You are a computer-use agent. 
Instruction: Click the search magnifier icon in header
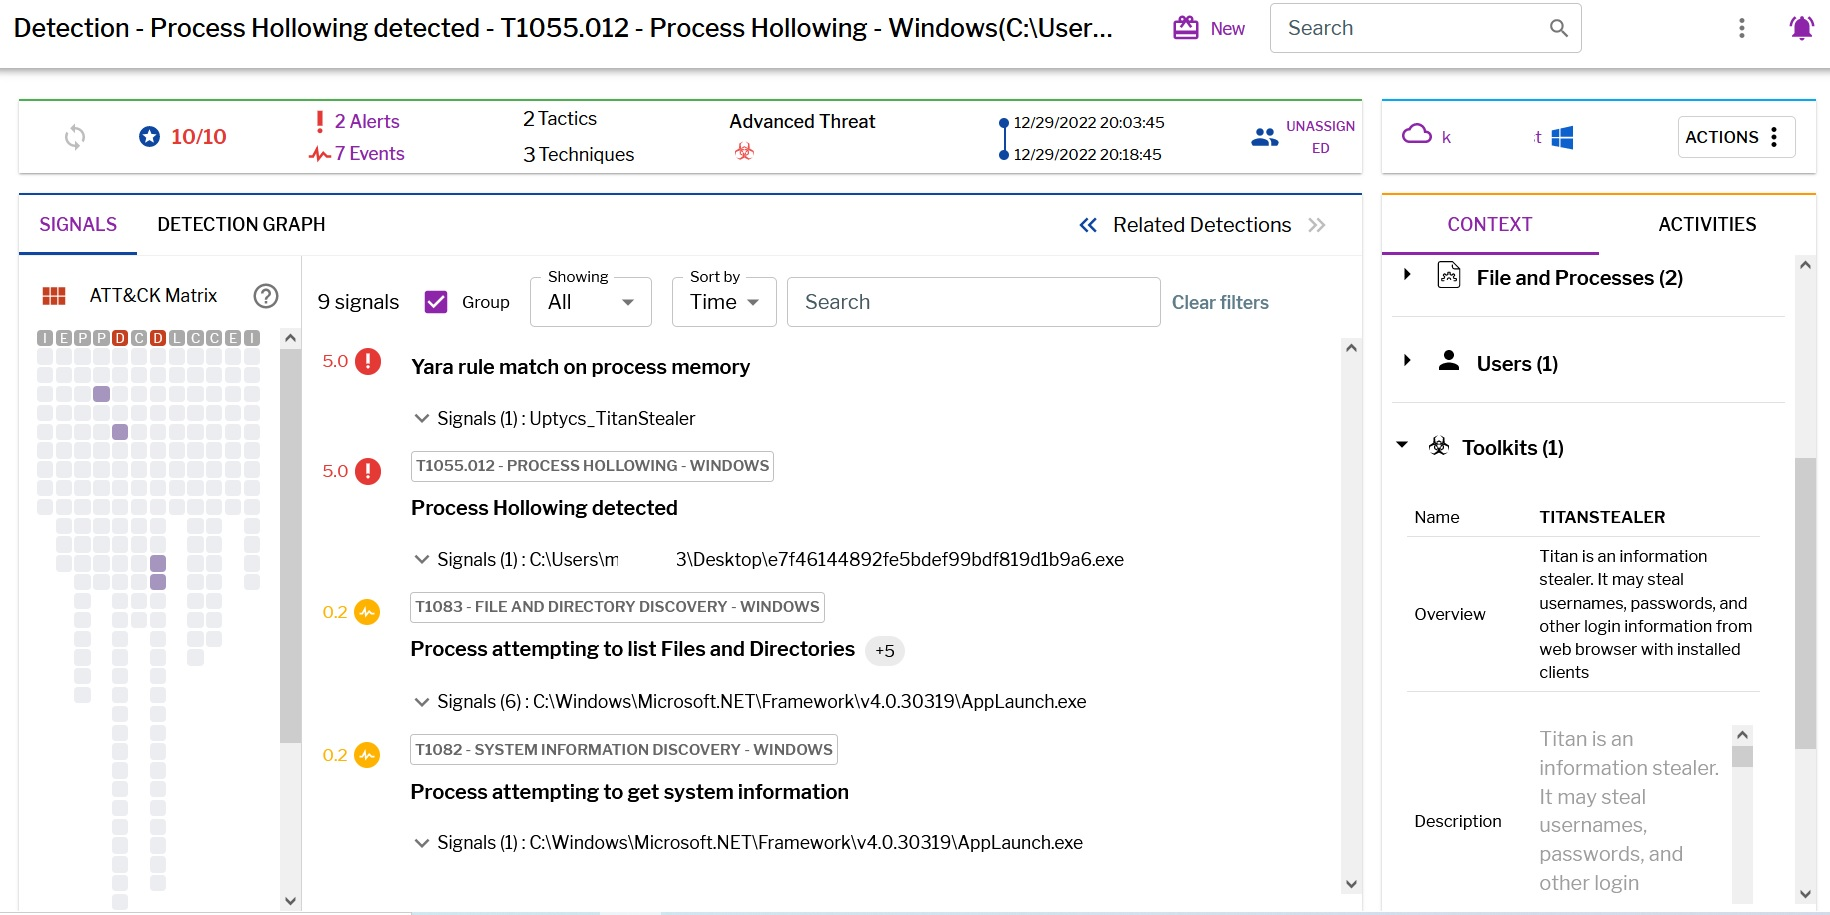click(1558, 28)
